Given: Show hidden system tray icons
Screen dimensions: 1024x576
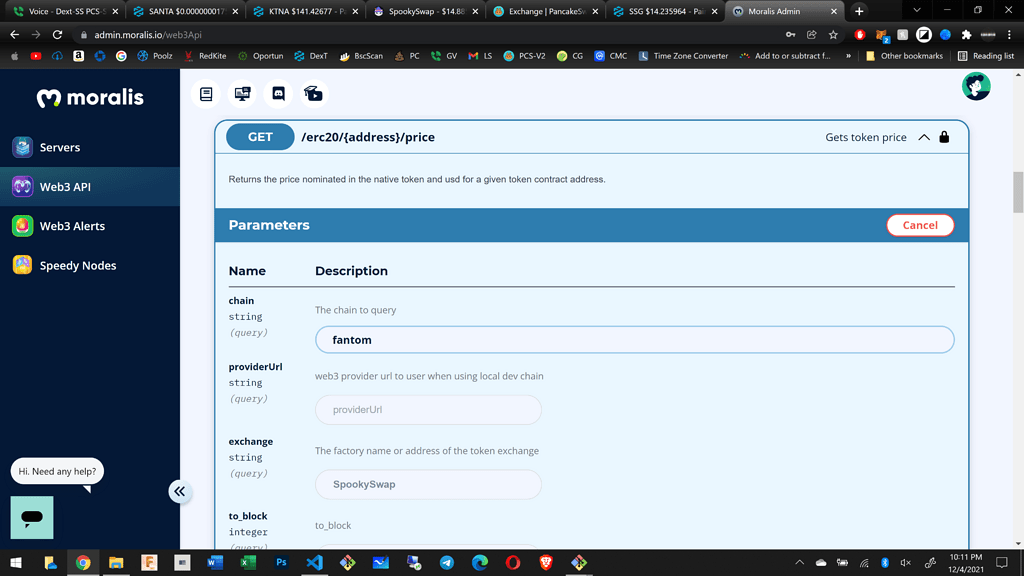Looking at the screenshot, I should [799, 562].
